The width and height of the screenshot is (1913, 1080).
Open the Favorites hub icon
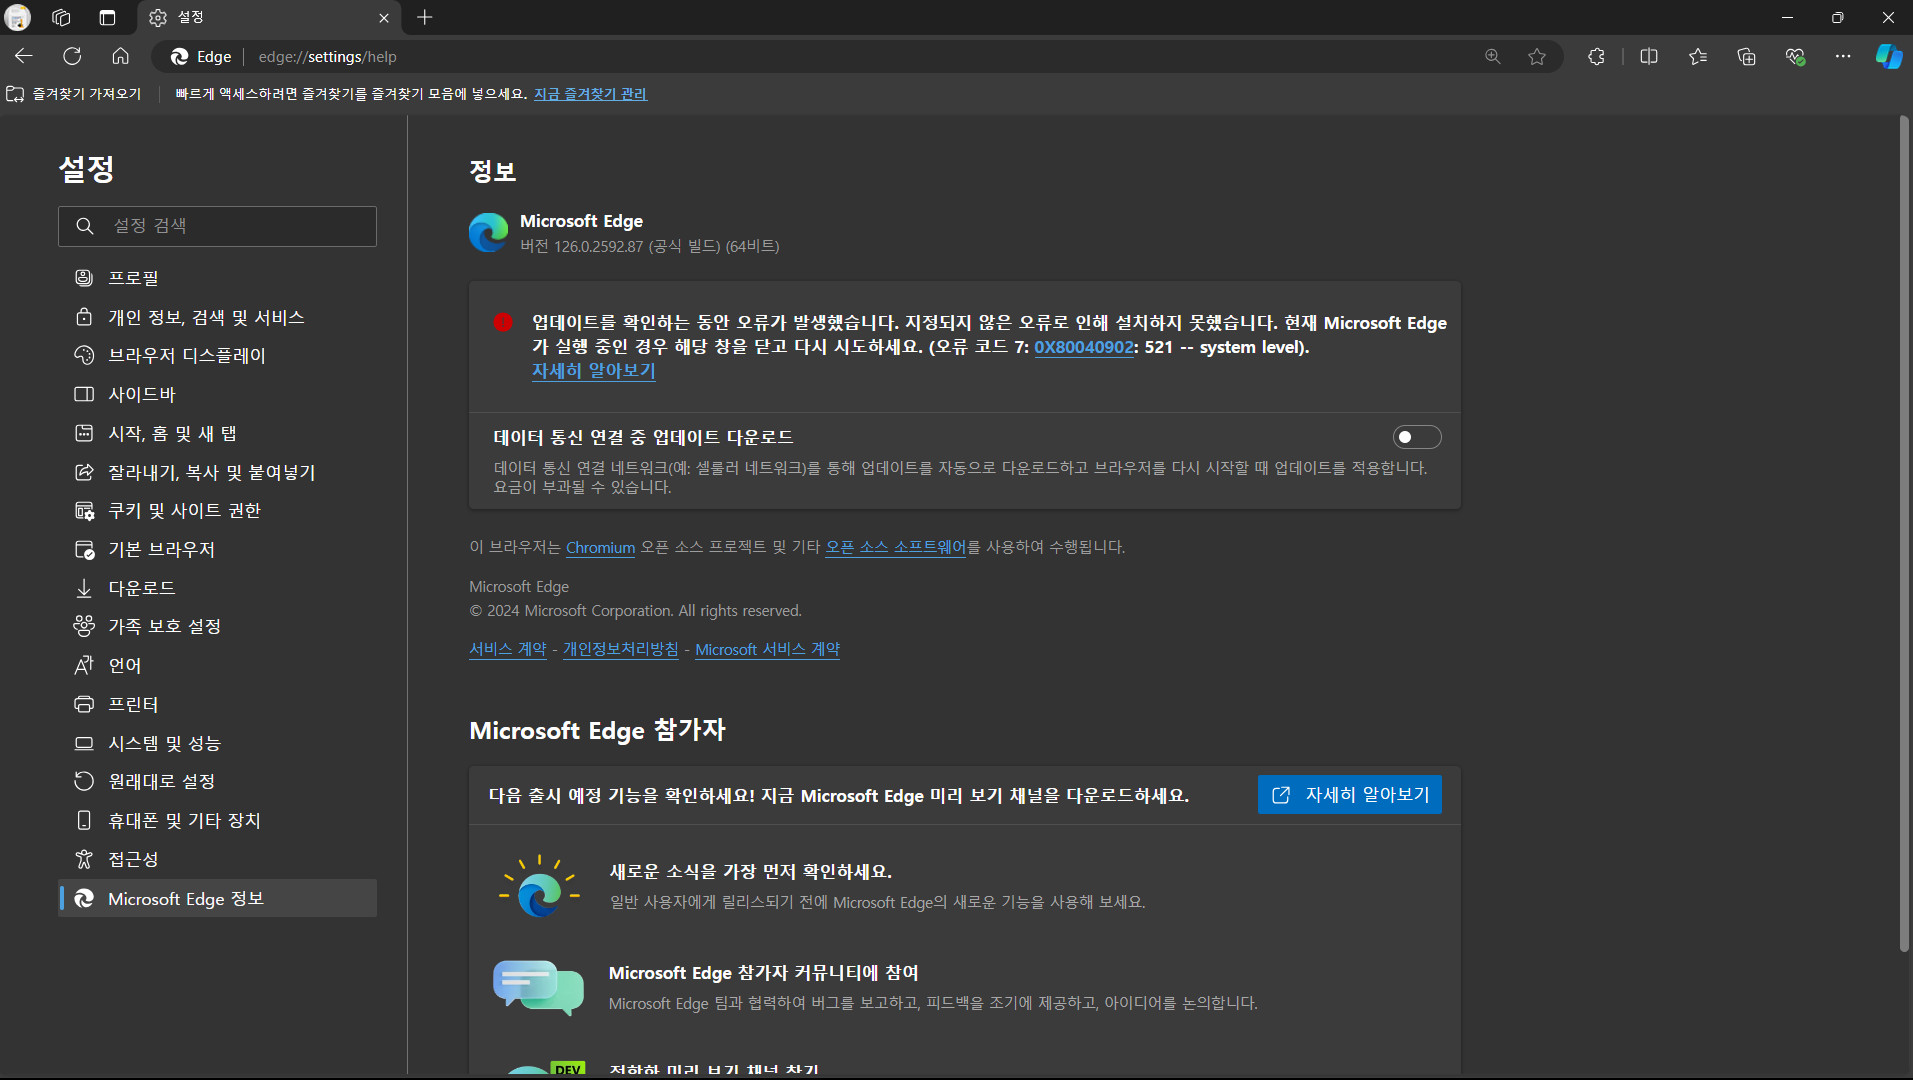[x=1698, y=57]
